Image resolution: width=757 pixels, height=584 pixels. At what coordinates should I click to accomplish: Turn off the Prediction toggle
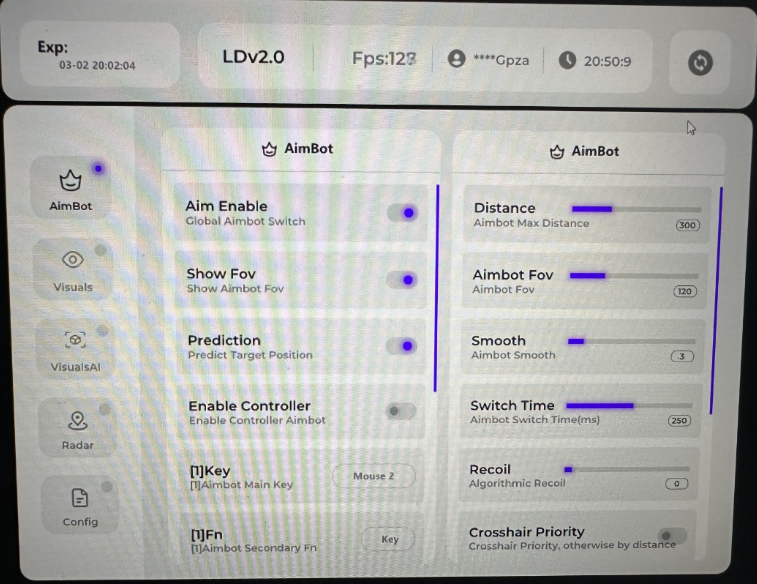[401, 347]
